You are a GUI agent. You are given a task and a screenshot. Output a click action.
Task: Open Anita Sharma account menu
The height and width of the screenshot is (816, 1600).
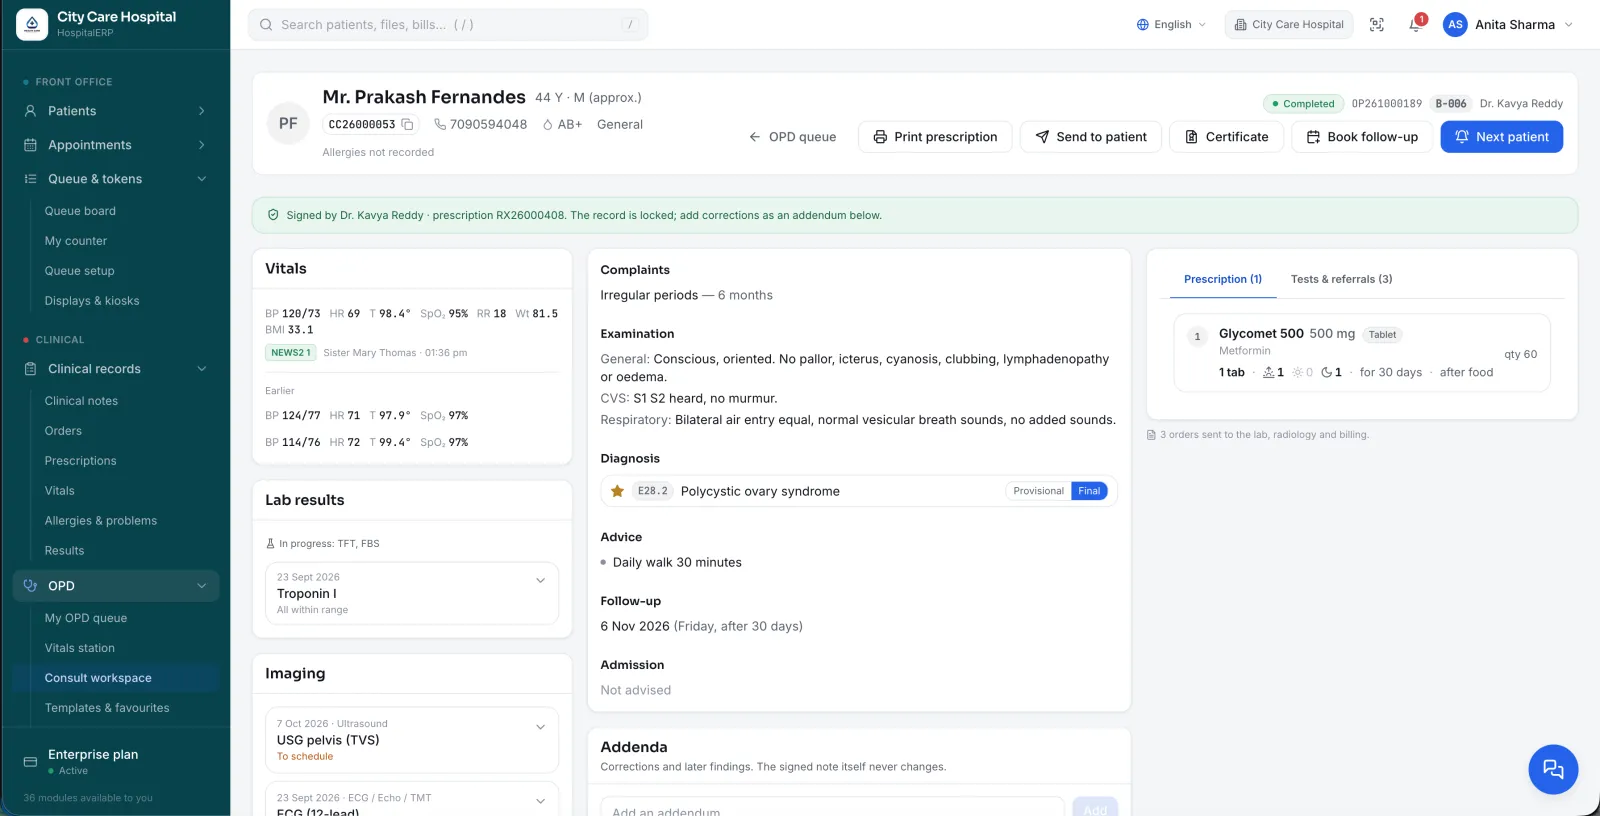[1509, 25]
